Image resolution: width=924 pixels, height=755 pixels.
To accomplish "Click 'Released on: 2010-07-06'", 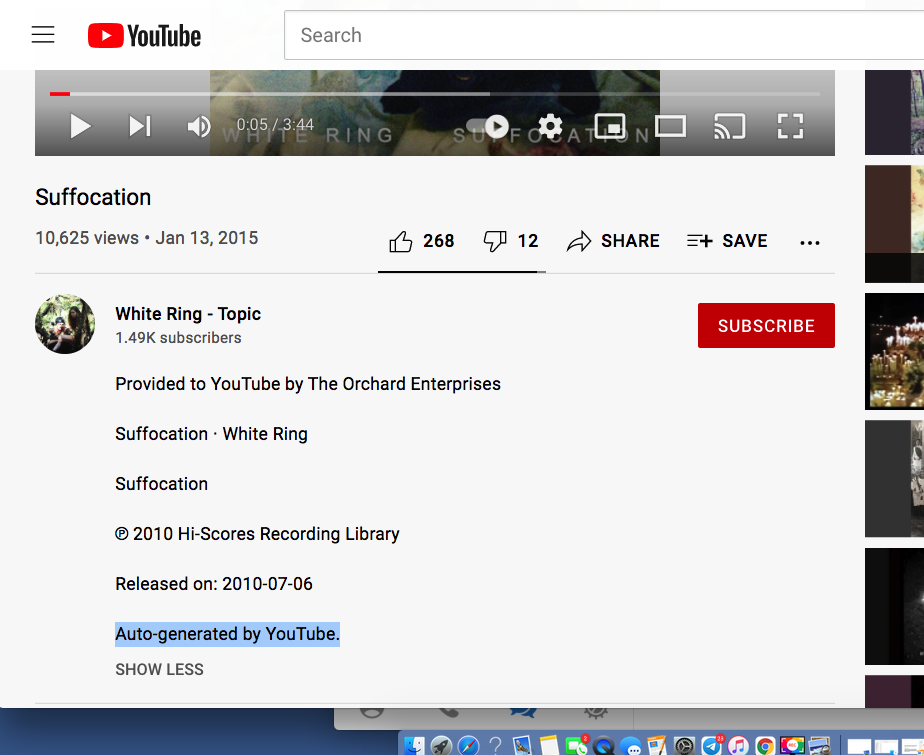I will [214, 584].
